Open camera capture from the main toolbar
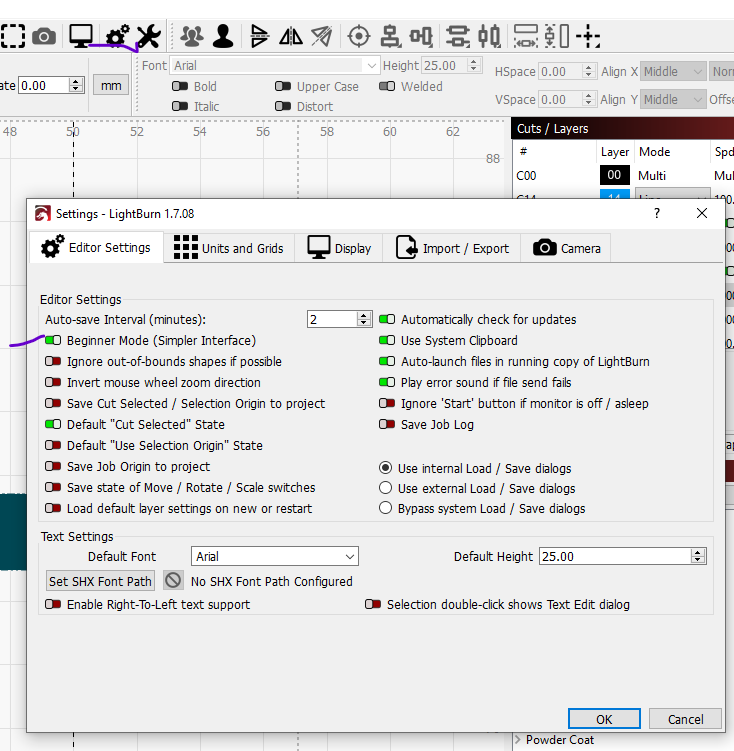 point(44,36)
